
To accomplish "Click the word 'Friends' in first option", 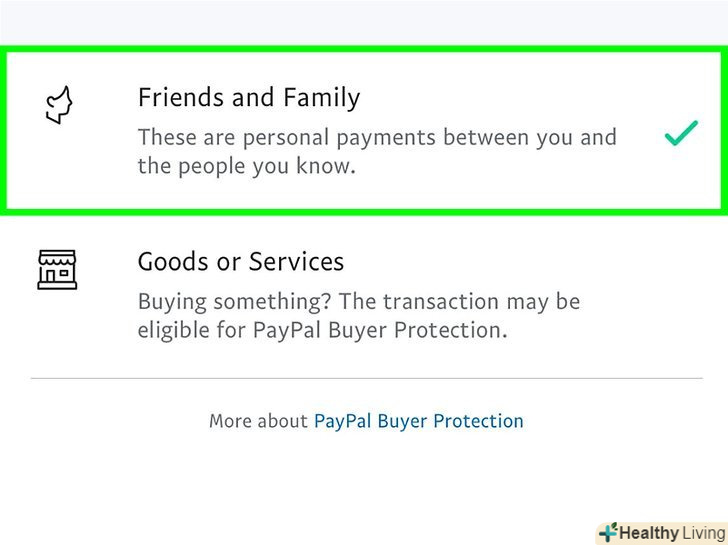I will click(175, 98).
